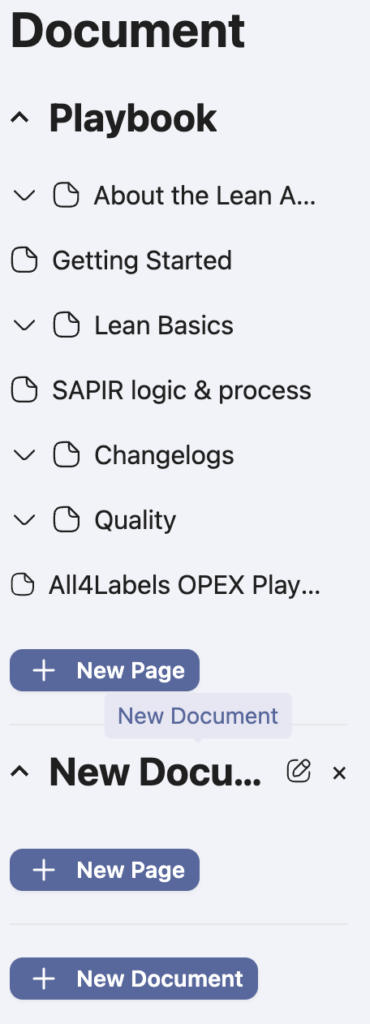Click the page icon next to Getting Started
Viewport: 370px width, 1024px height.
25,261
